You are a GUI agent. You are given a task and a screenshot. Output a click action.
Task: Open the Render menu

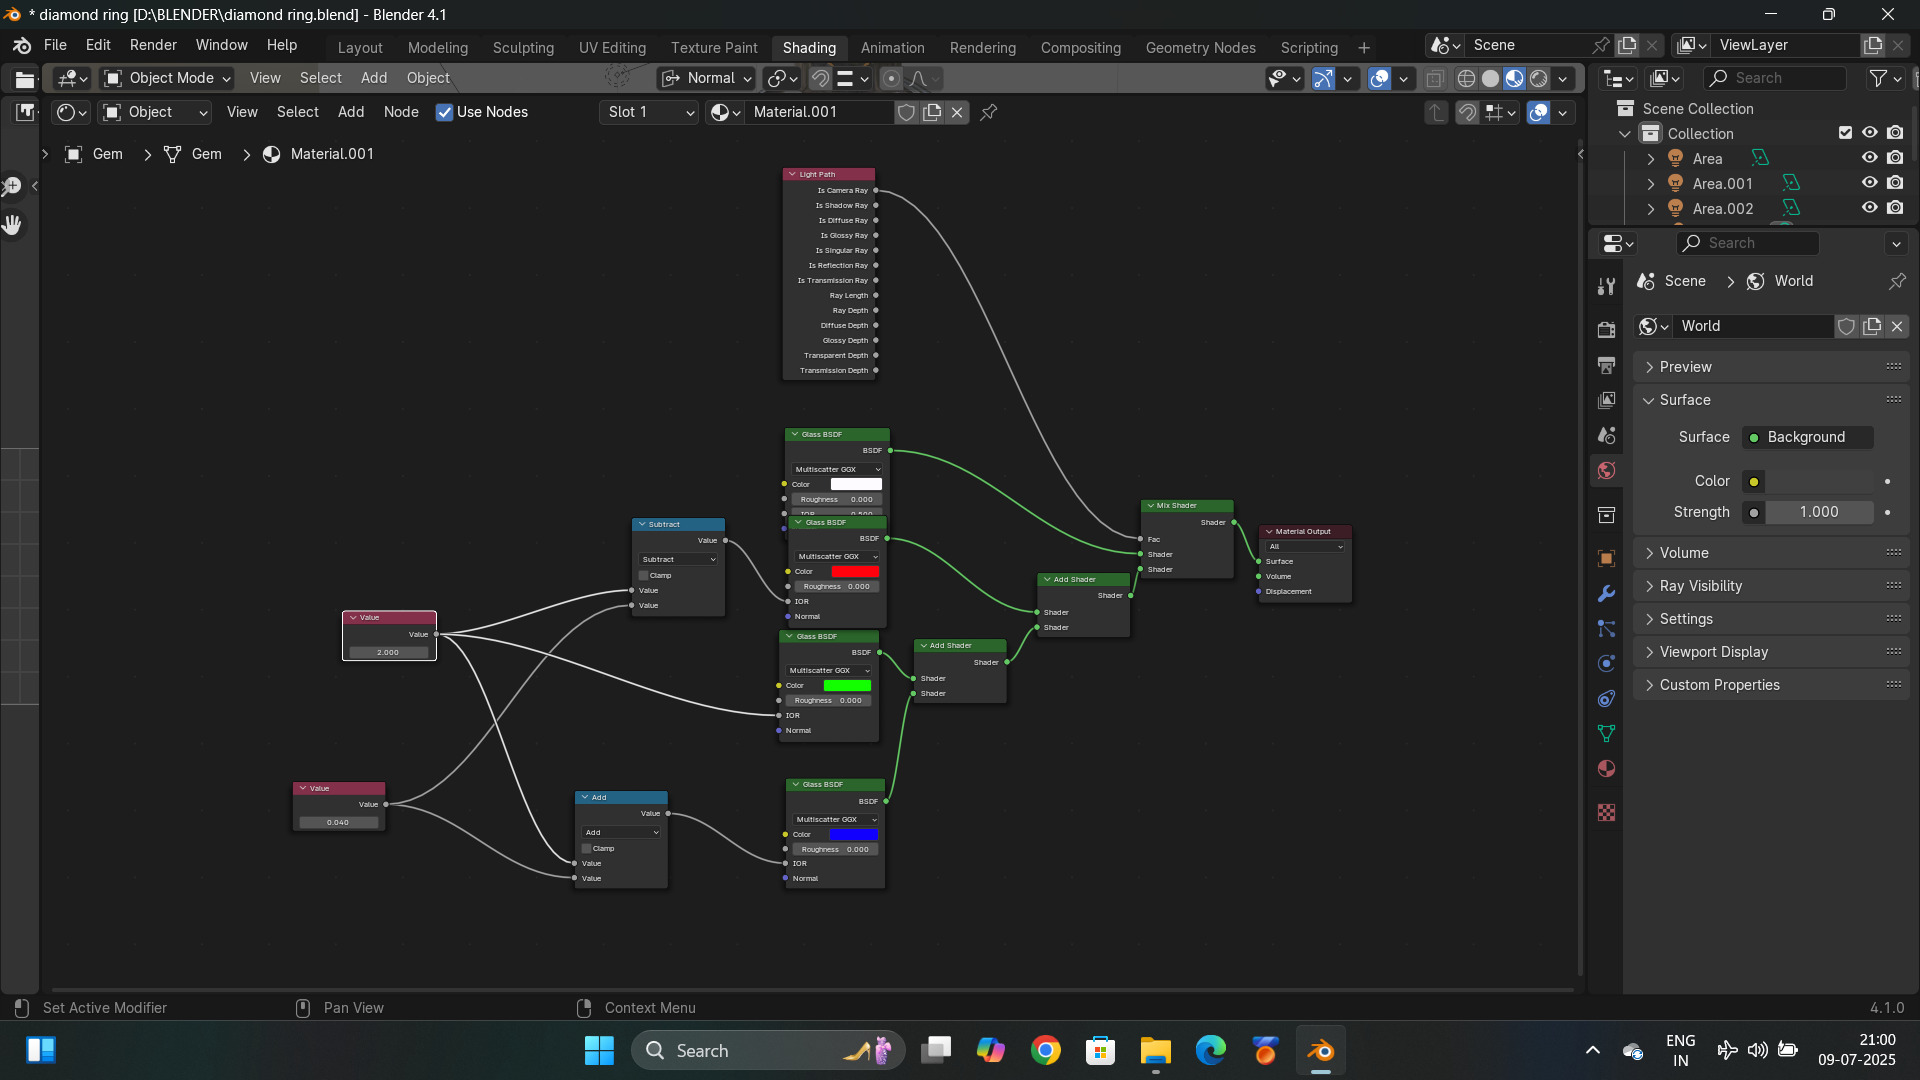coord(153,45)
